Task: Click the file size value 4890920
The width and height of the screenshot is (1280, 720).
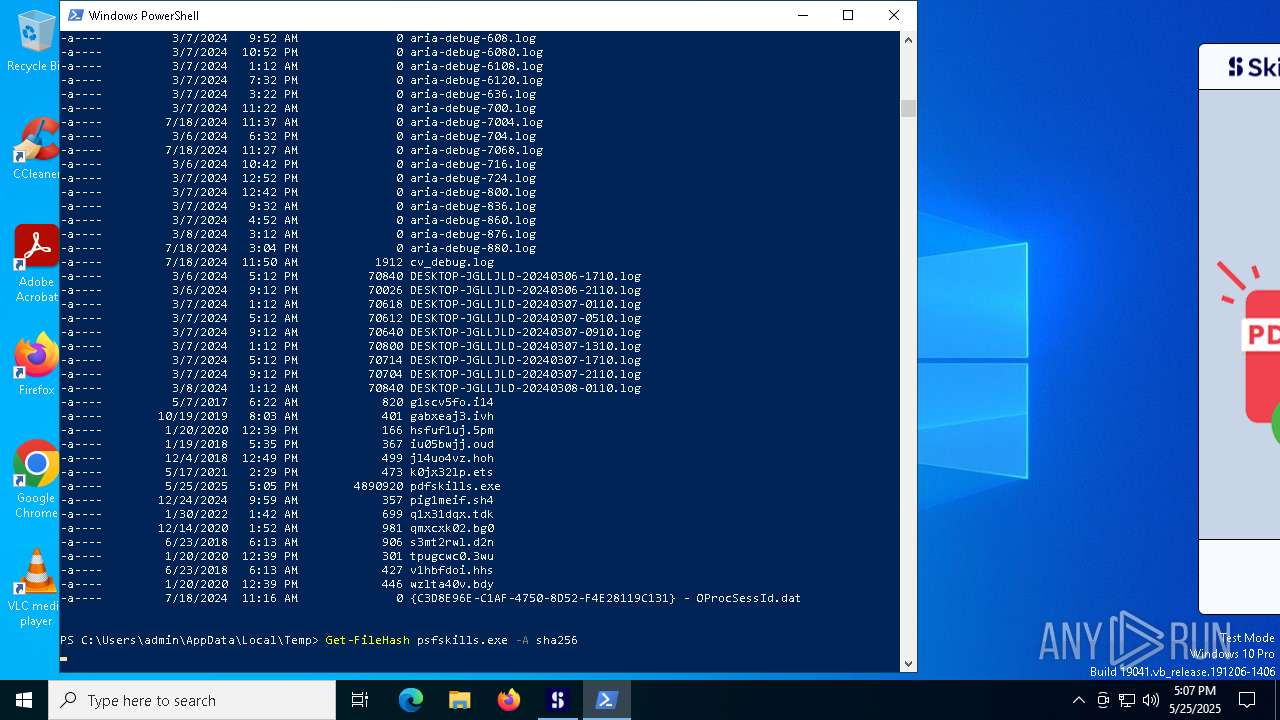Action: pyautogui.click(x=378, y=486)
